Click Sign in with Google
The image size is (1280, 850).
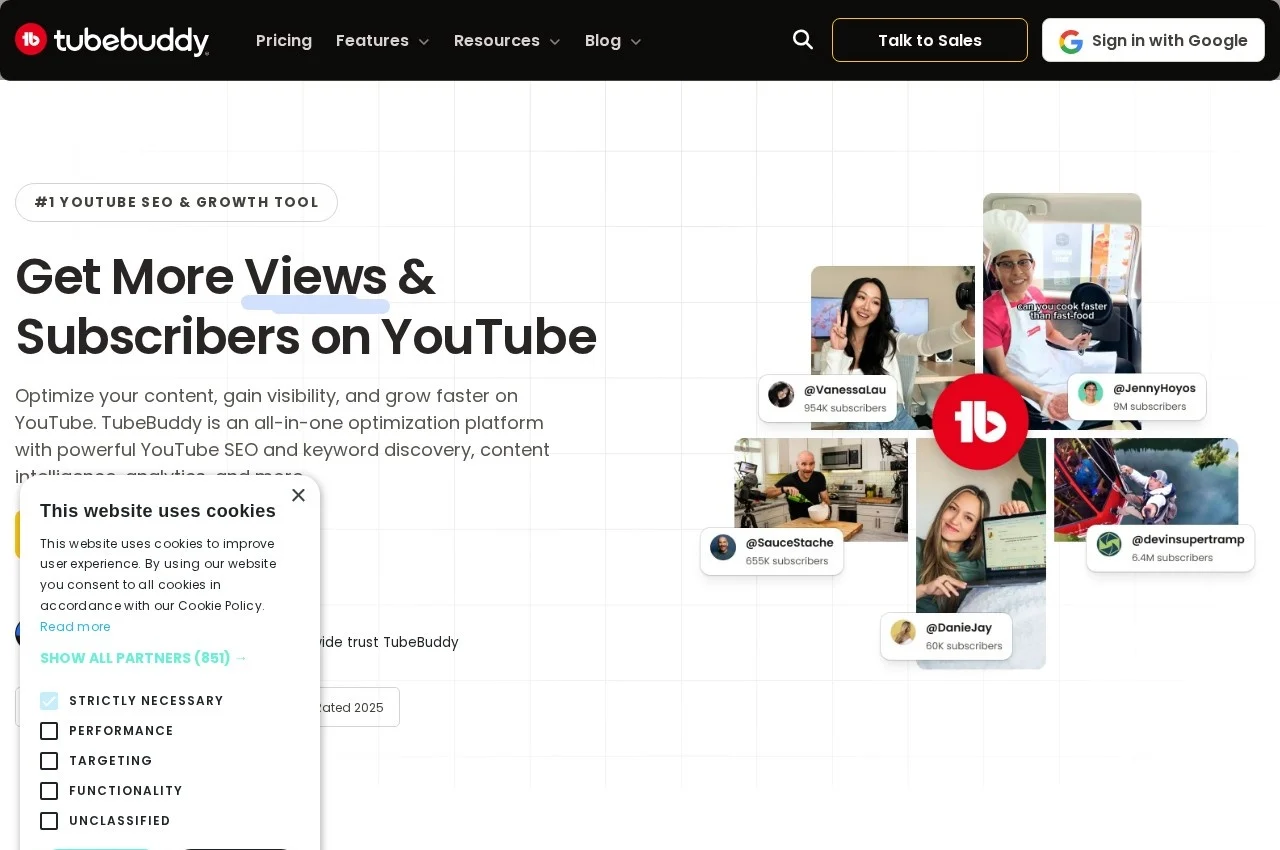[x=1153, y=40]
